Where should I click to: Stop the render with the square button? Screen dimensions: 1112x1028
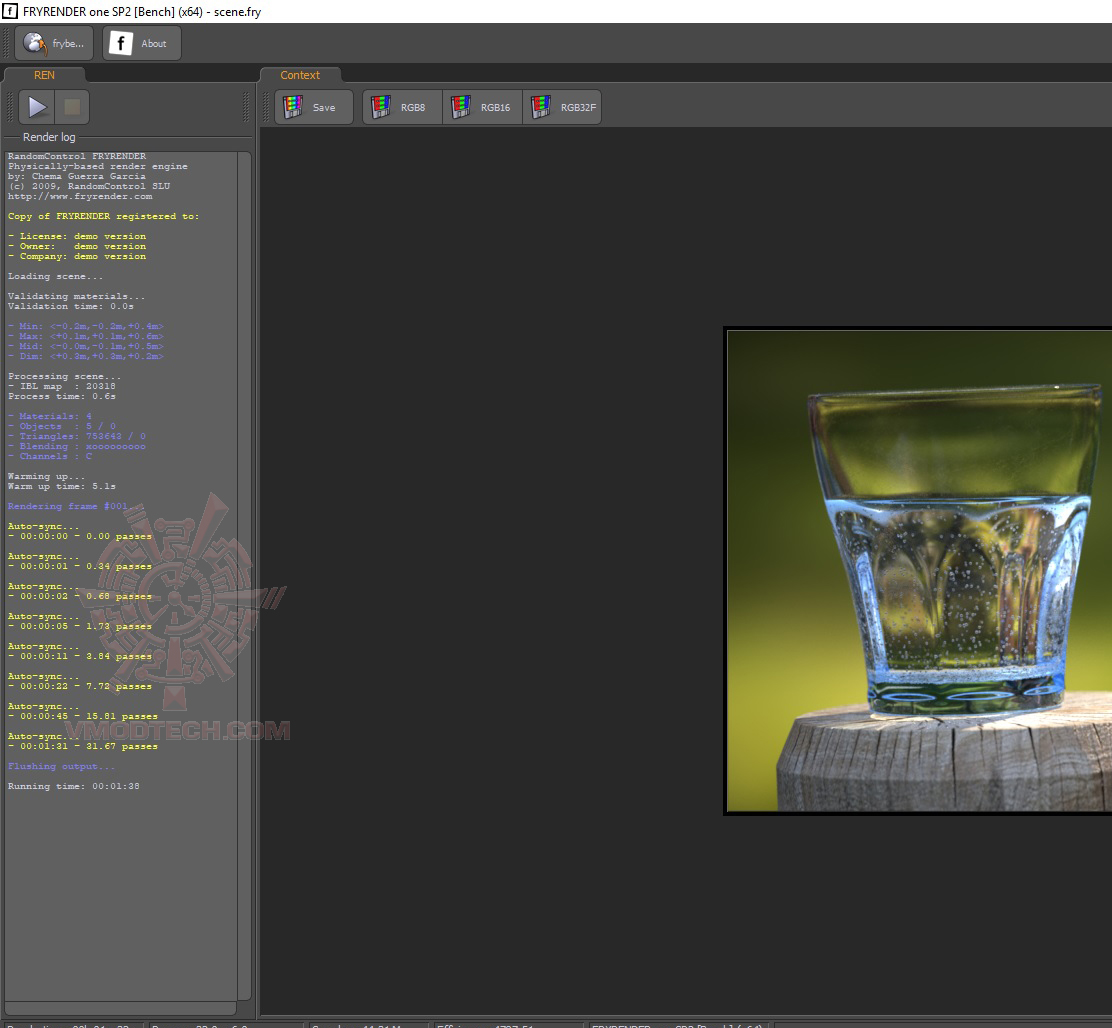click(x=72, y=107)
